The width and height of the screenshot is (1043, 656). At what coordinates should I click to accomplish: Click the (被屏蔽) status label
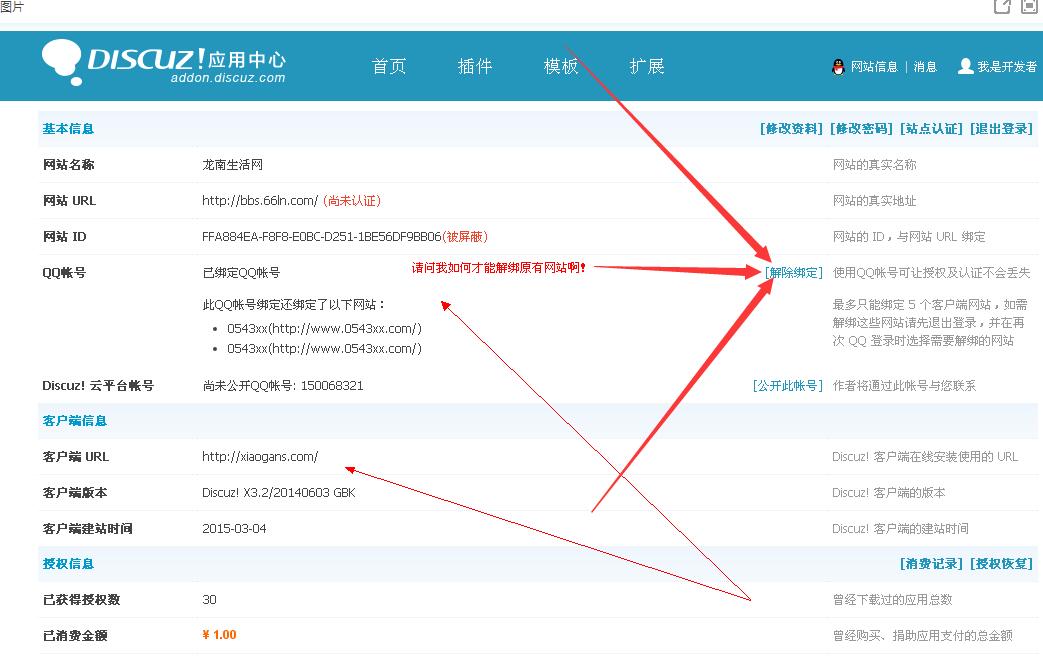click(465, 237)
